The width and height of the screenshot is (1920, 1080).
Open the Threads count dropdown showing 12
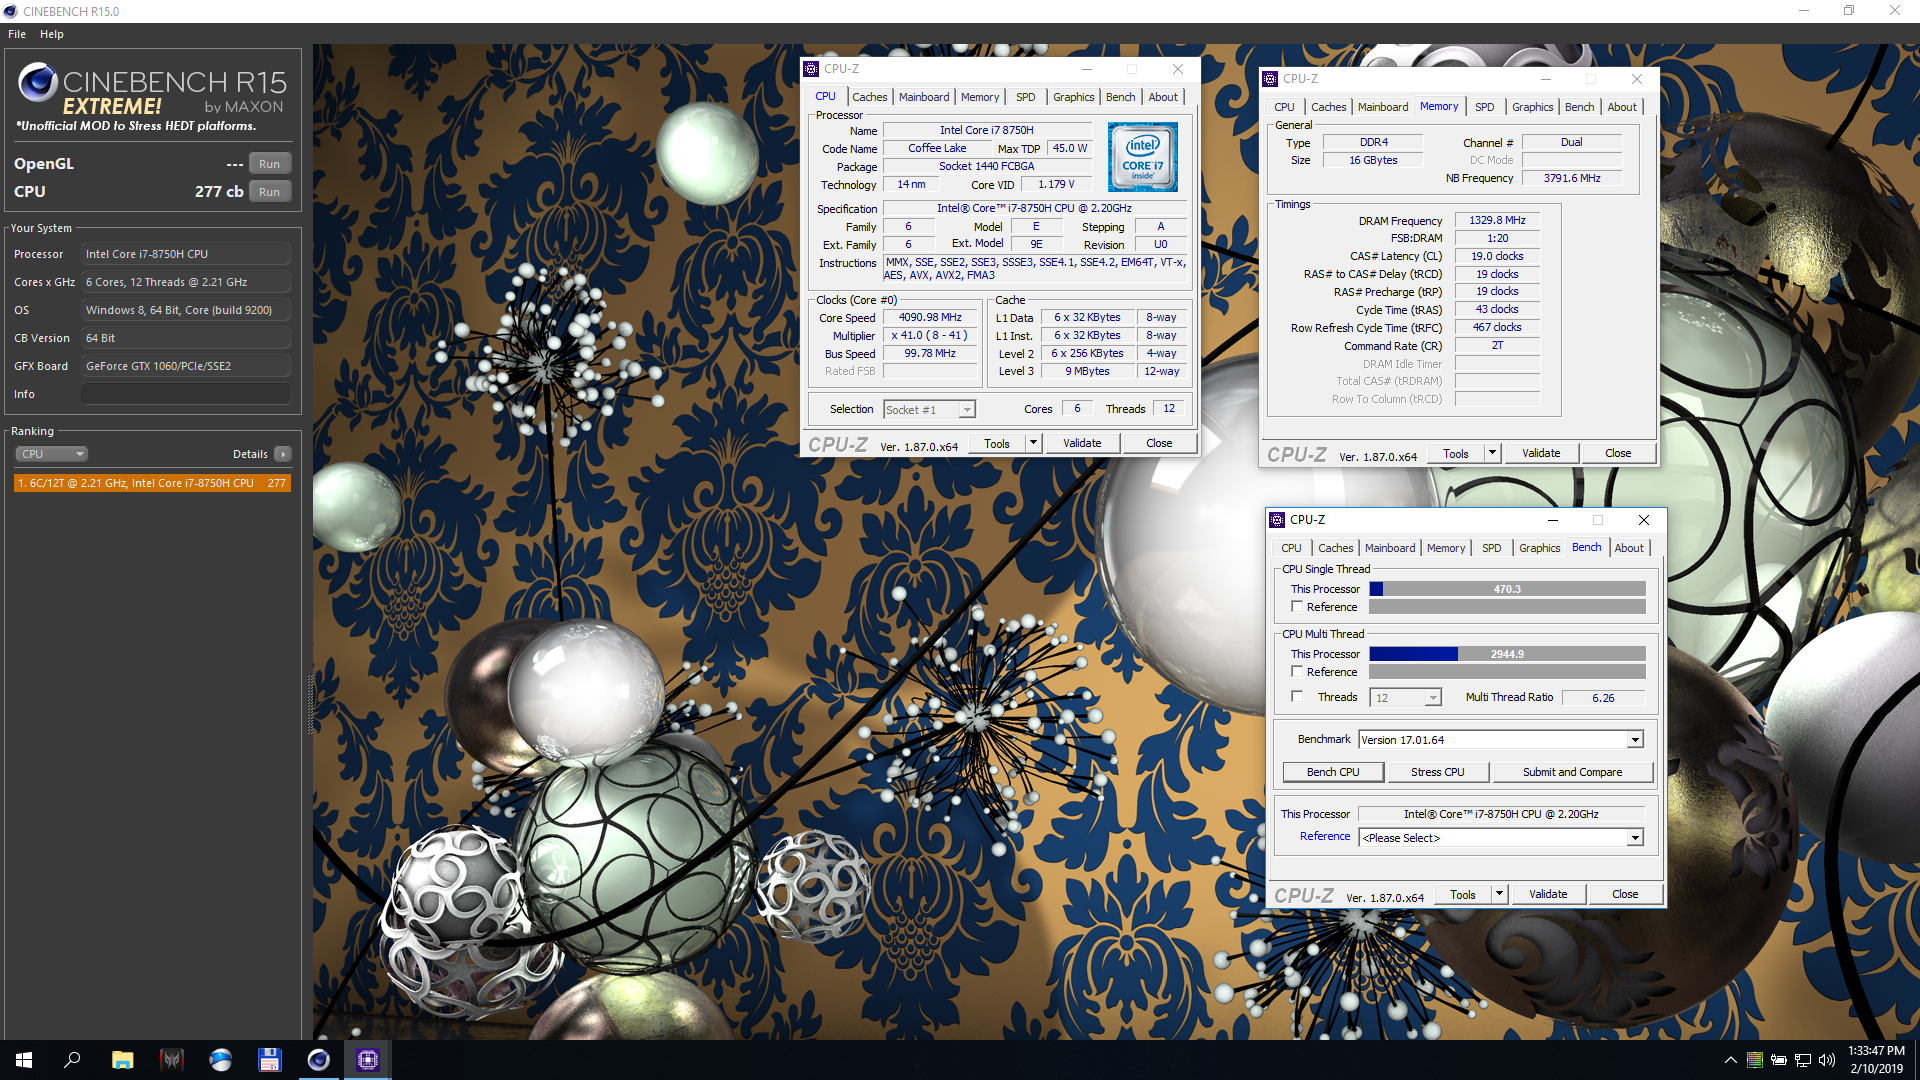pyautogui.click(x=1406, y=698)
